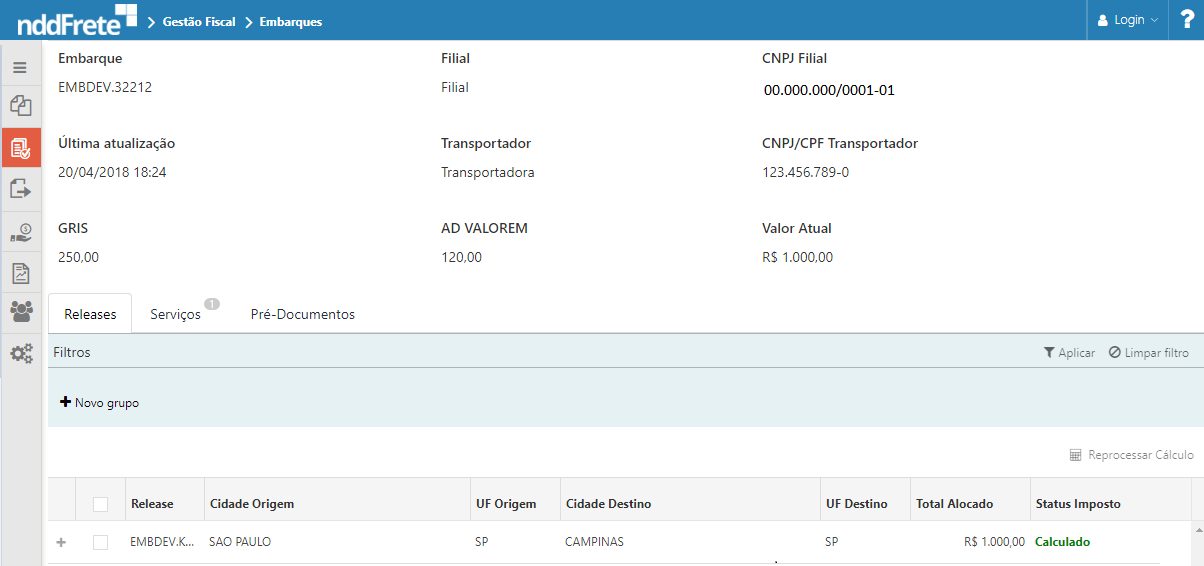Click the Transportadora value text
This screenshot has width=1204, height=566.
[x=488, y=172]
